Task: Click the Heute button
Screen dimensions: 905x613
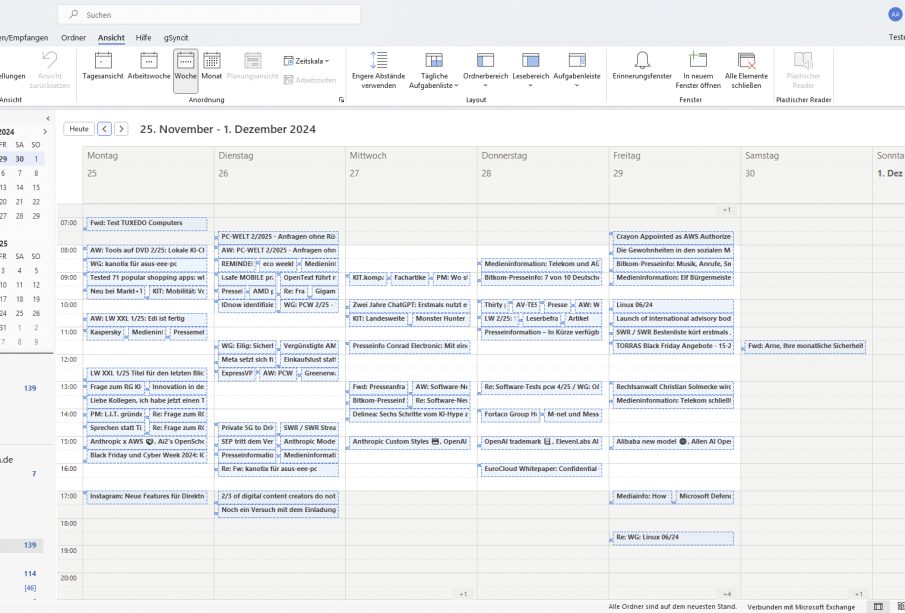Action: pyautogui.click(x=79, y=129)
